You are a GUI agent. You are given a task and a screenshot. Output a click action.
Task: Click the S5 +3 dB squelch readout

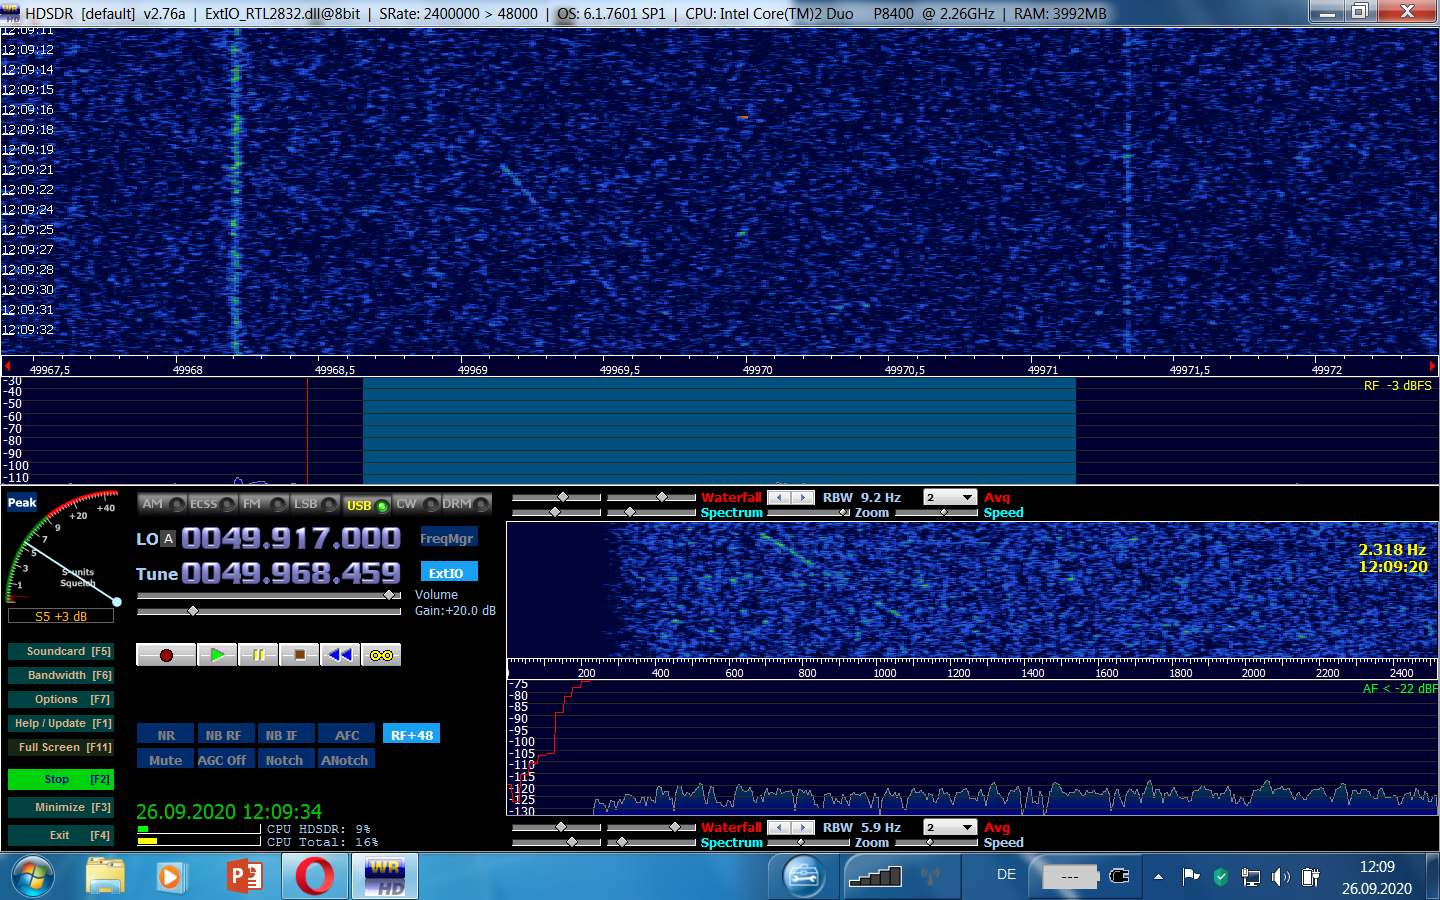[61, 617]
